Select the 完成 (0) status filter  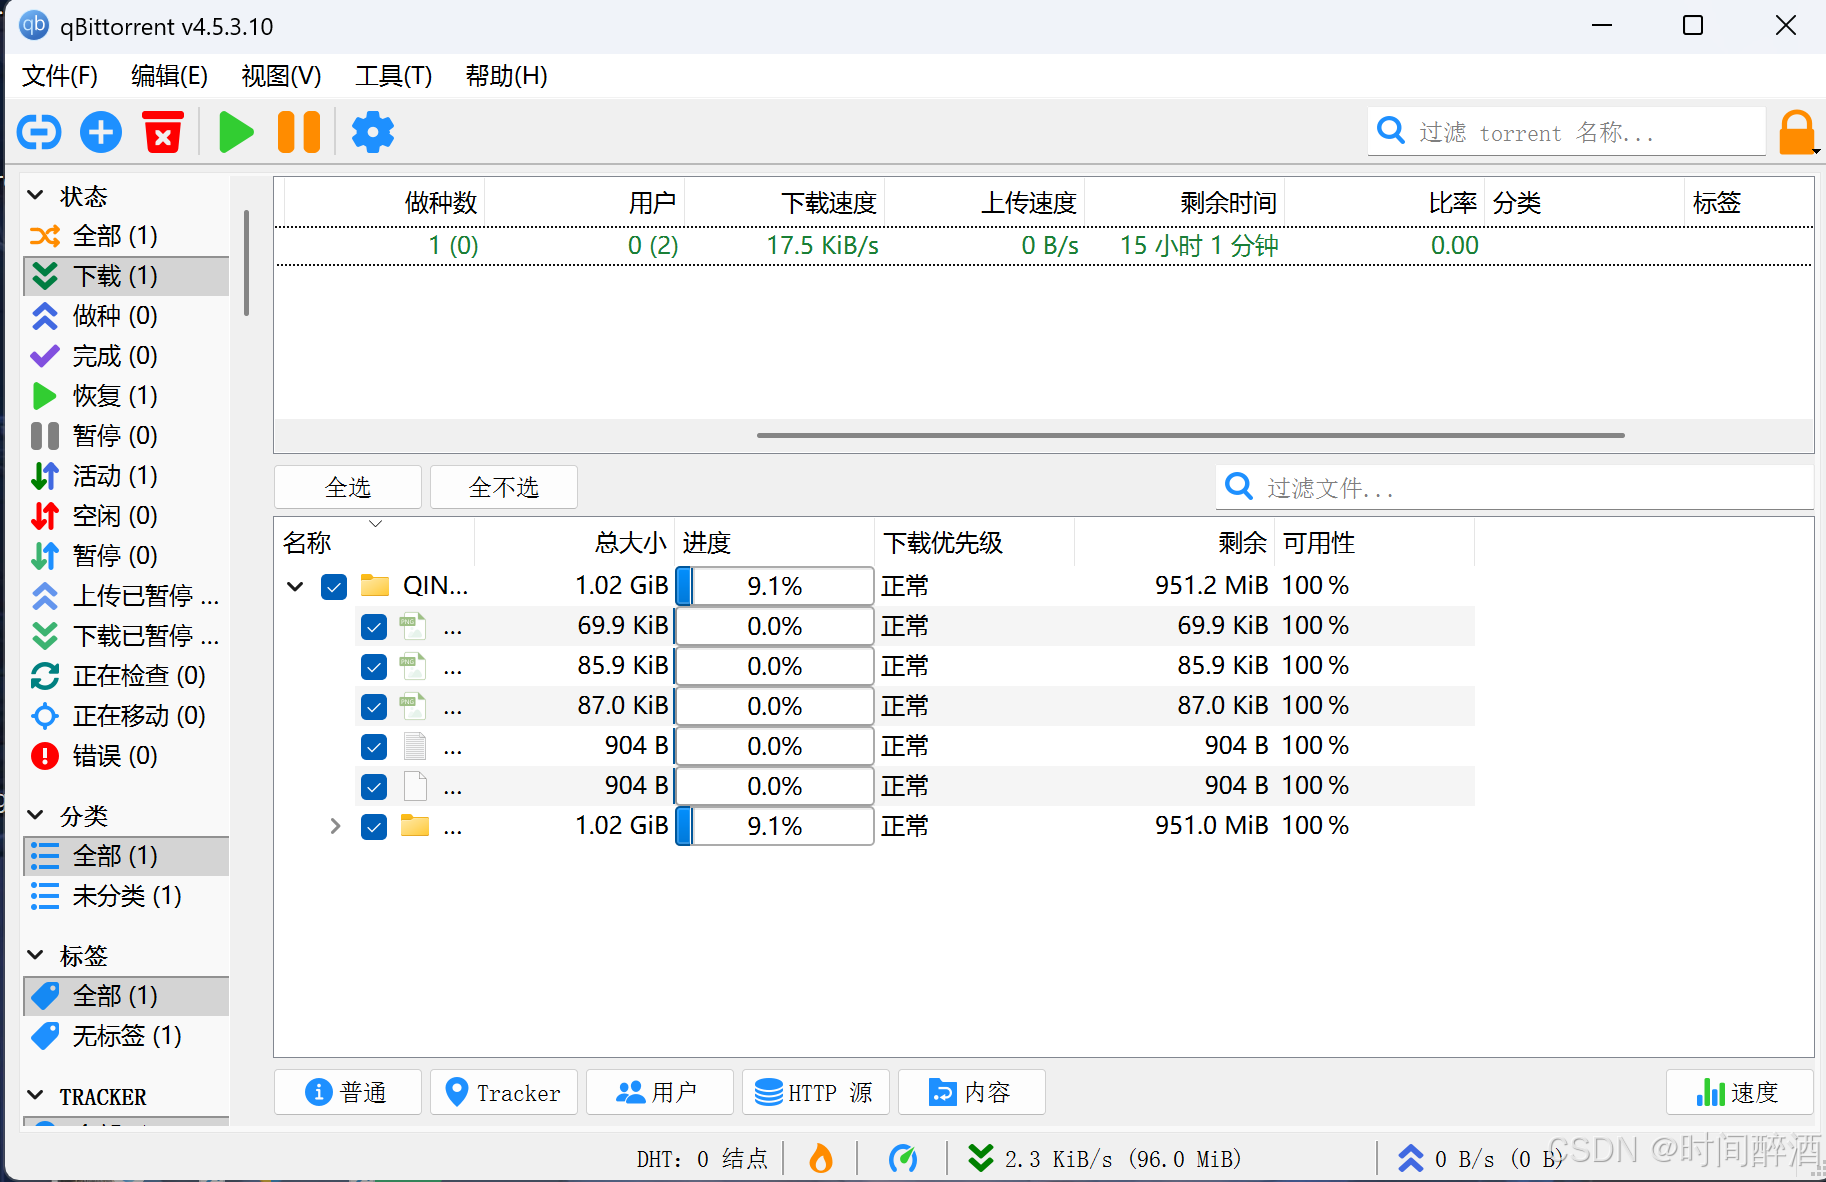click(x=126, y=356)
